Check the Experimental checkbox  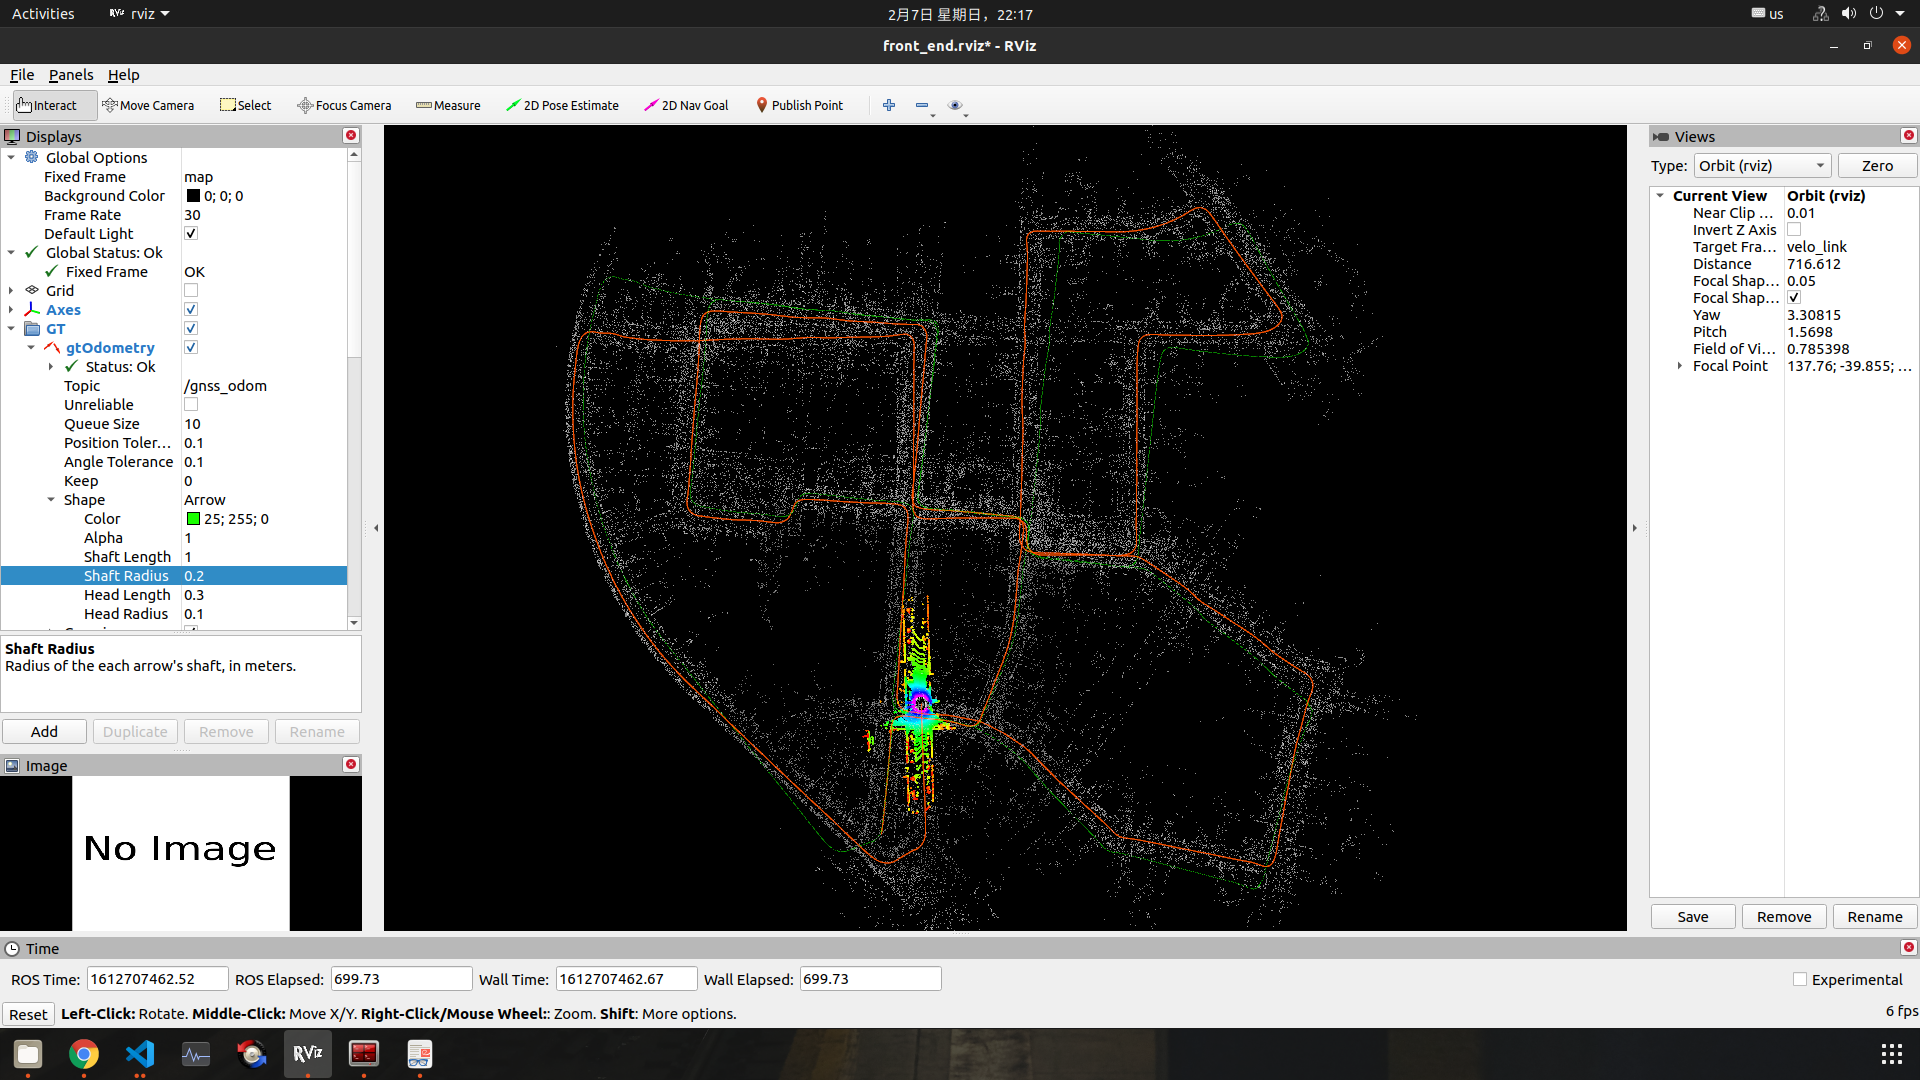1800,980
